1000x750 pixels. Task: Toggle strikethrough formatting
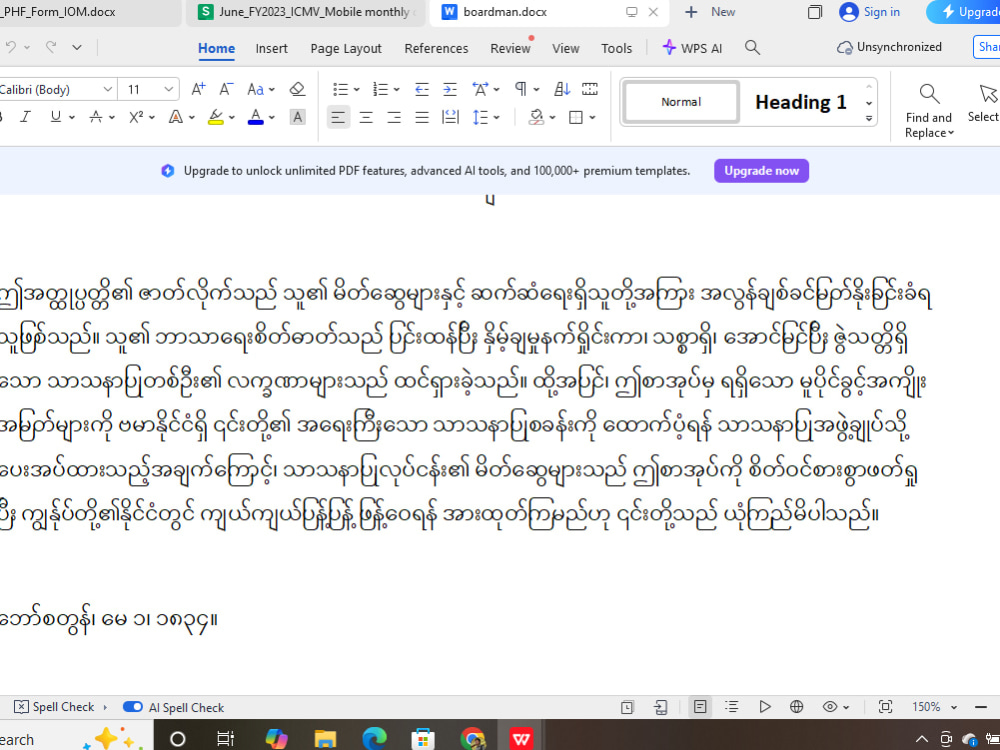(x=96, y=117)
